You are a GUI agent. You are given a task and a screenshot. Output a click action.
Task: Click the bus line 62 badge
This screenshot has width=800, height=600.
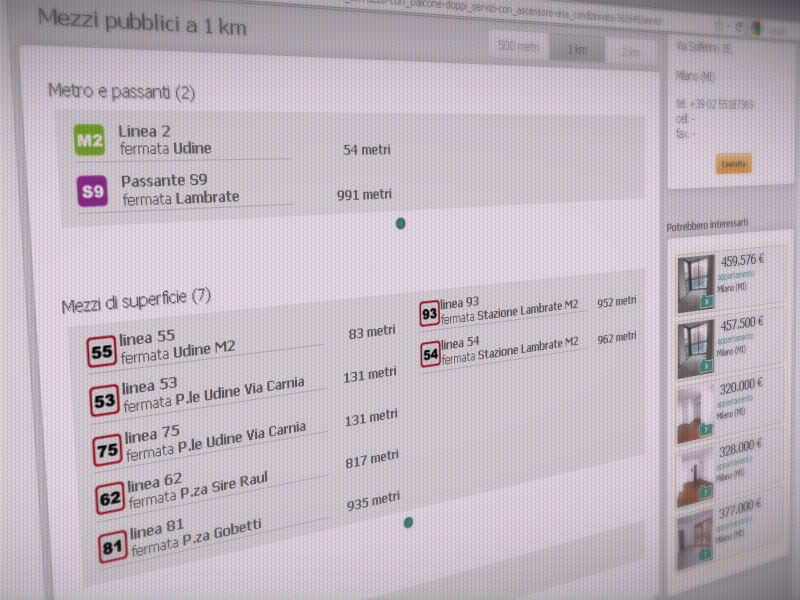pyautogui.click(x=110, y=498)
